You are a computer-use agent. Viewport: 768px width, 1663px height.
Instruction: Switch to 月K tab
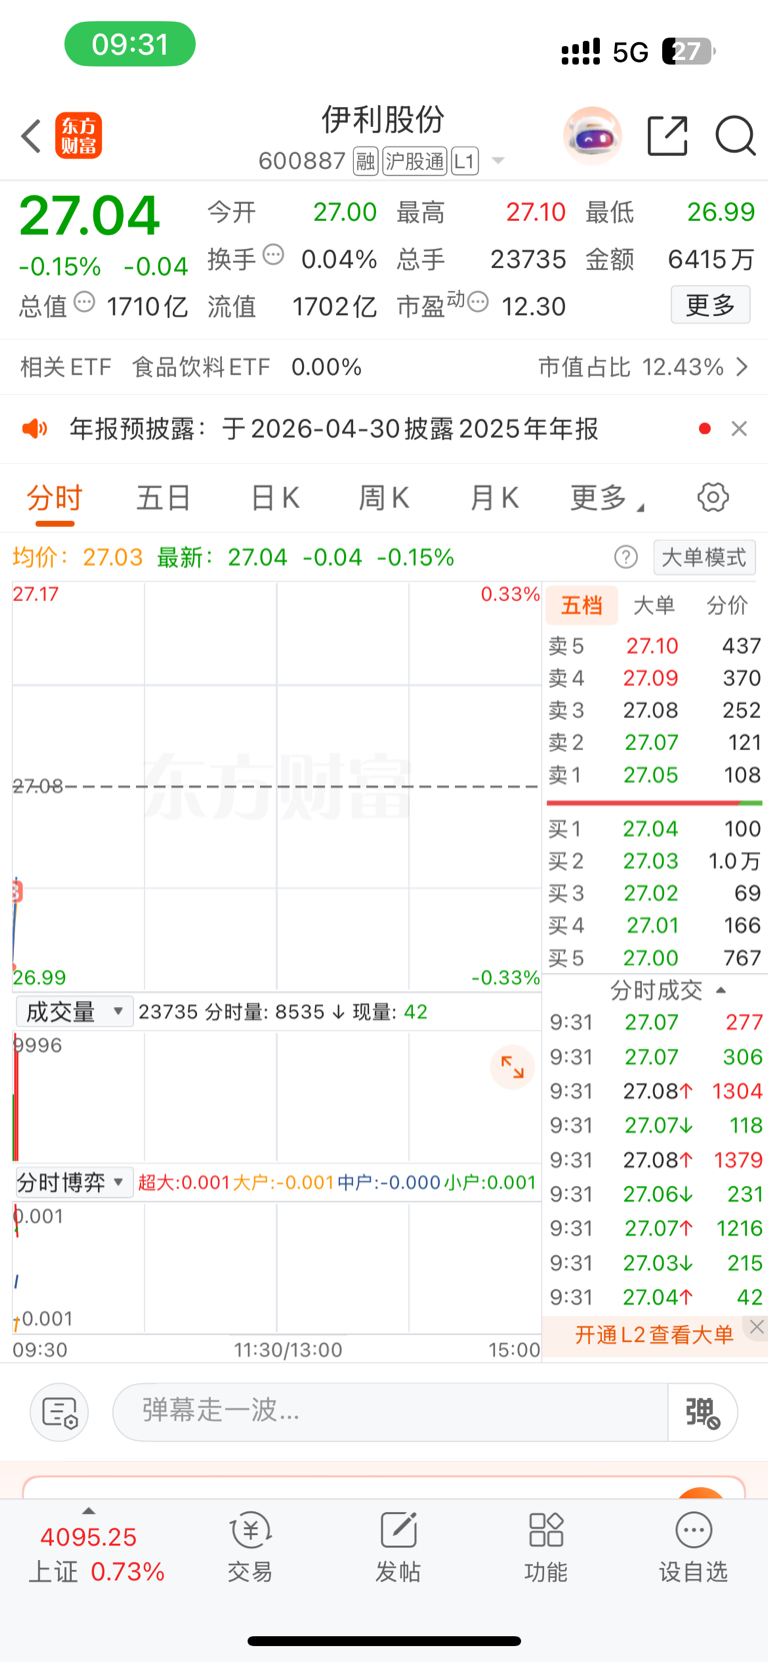tap(495, 497)
